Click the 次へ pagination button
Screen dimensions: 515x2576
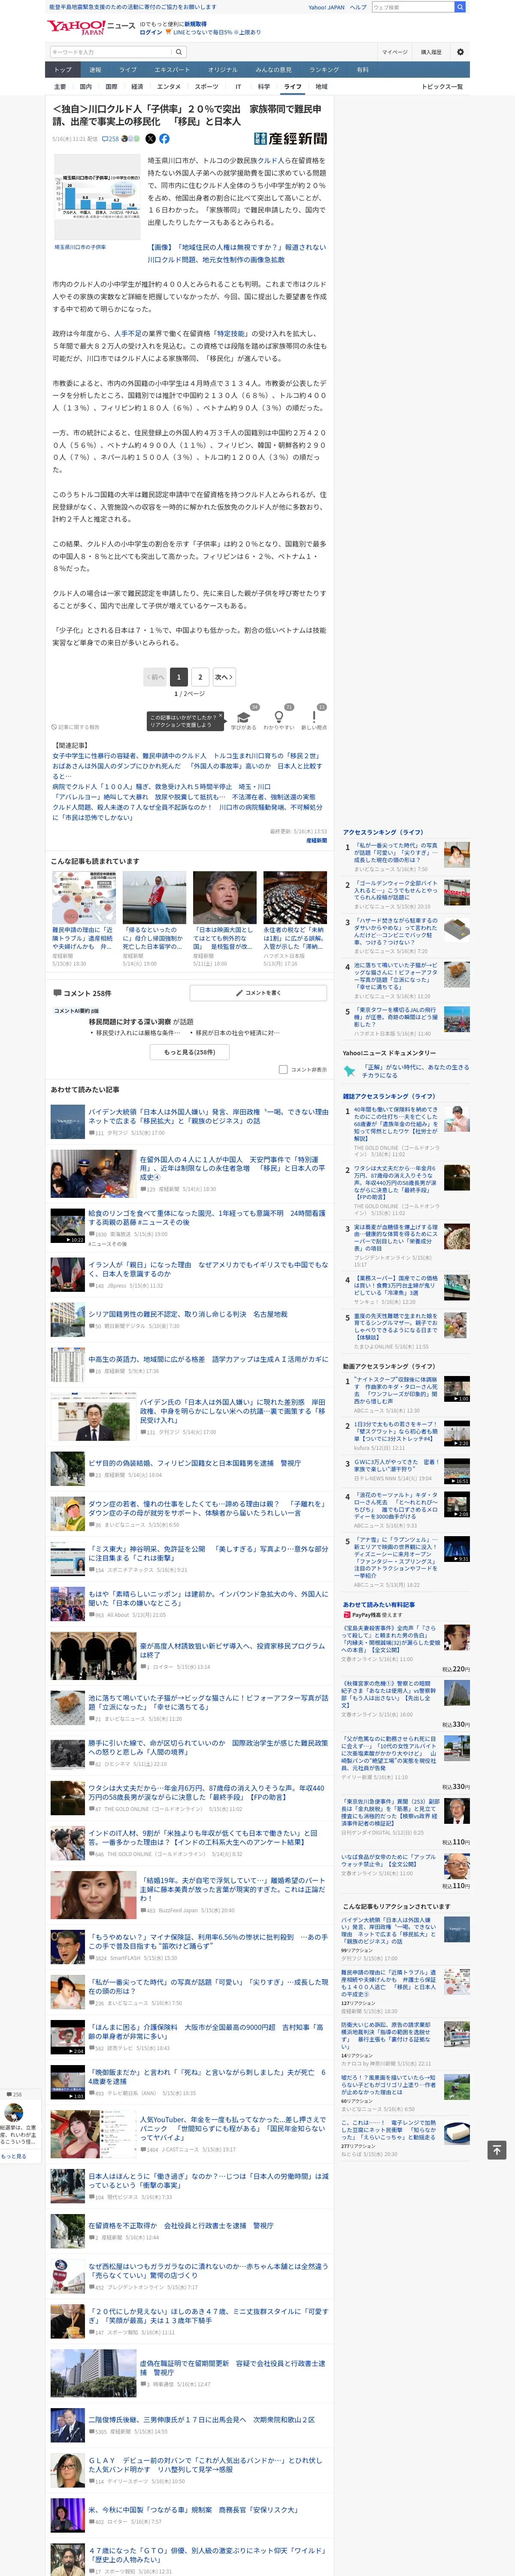point(224,677)
